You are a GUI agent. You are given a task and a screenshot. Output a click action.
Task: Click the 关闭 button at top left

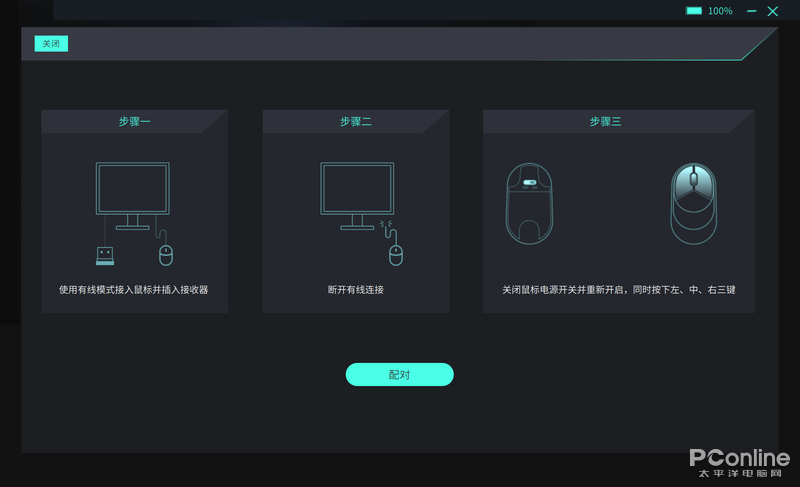coord(51,44)
